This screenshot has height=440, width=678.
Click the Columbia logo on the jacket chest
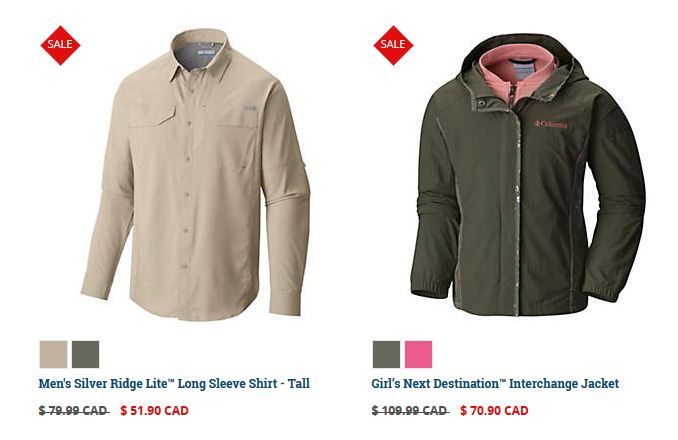pos(550,124)
